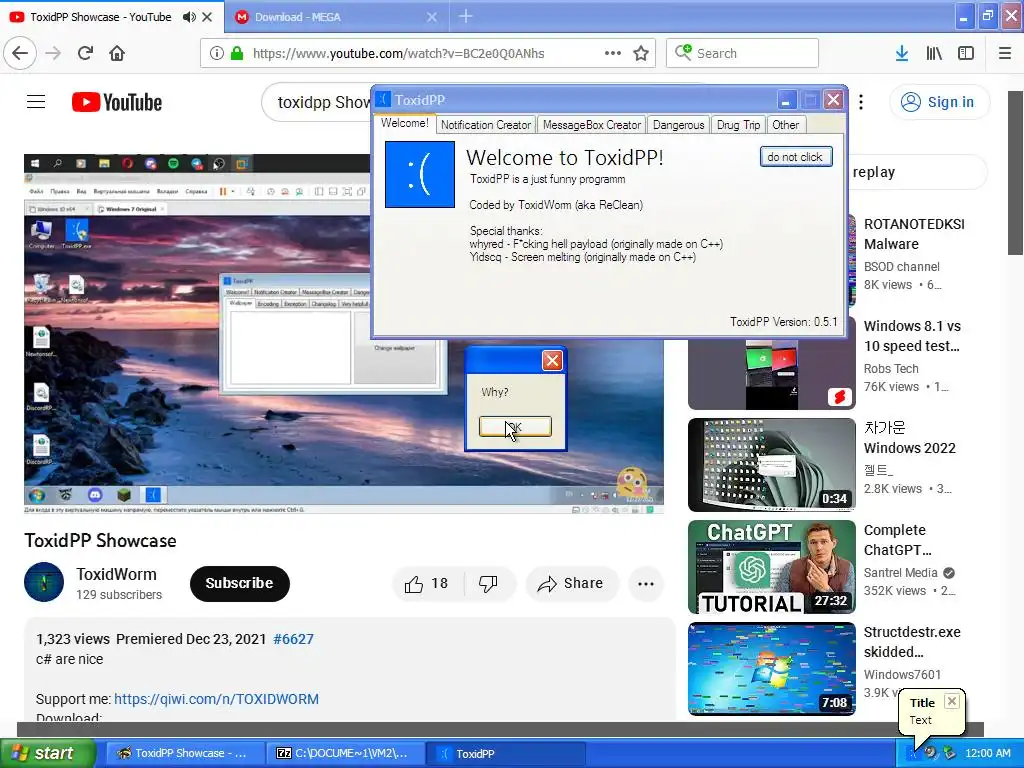Click the #6627 hashtag link
Image resolution: width=1024 pixels, height=768 pixels.
293,639
